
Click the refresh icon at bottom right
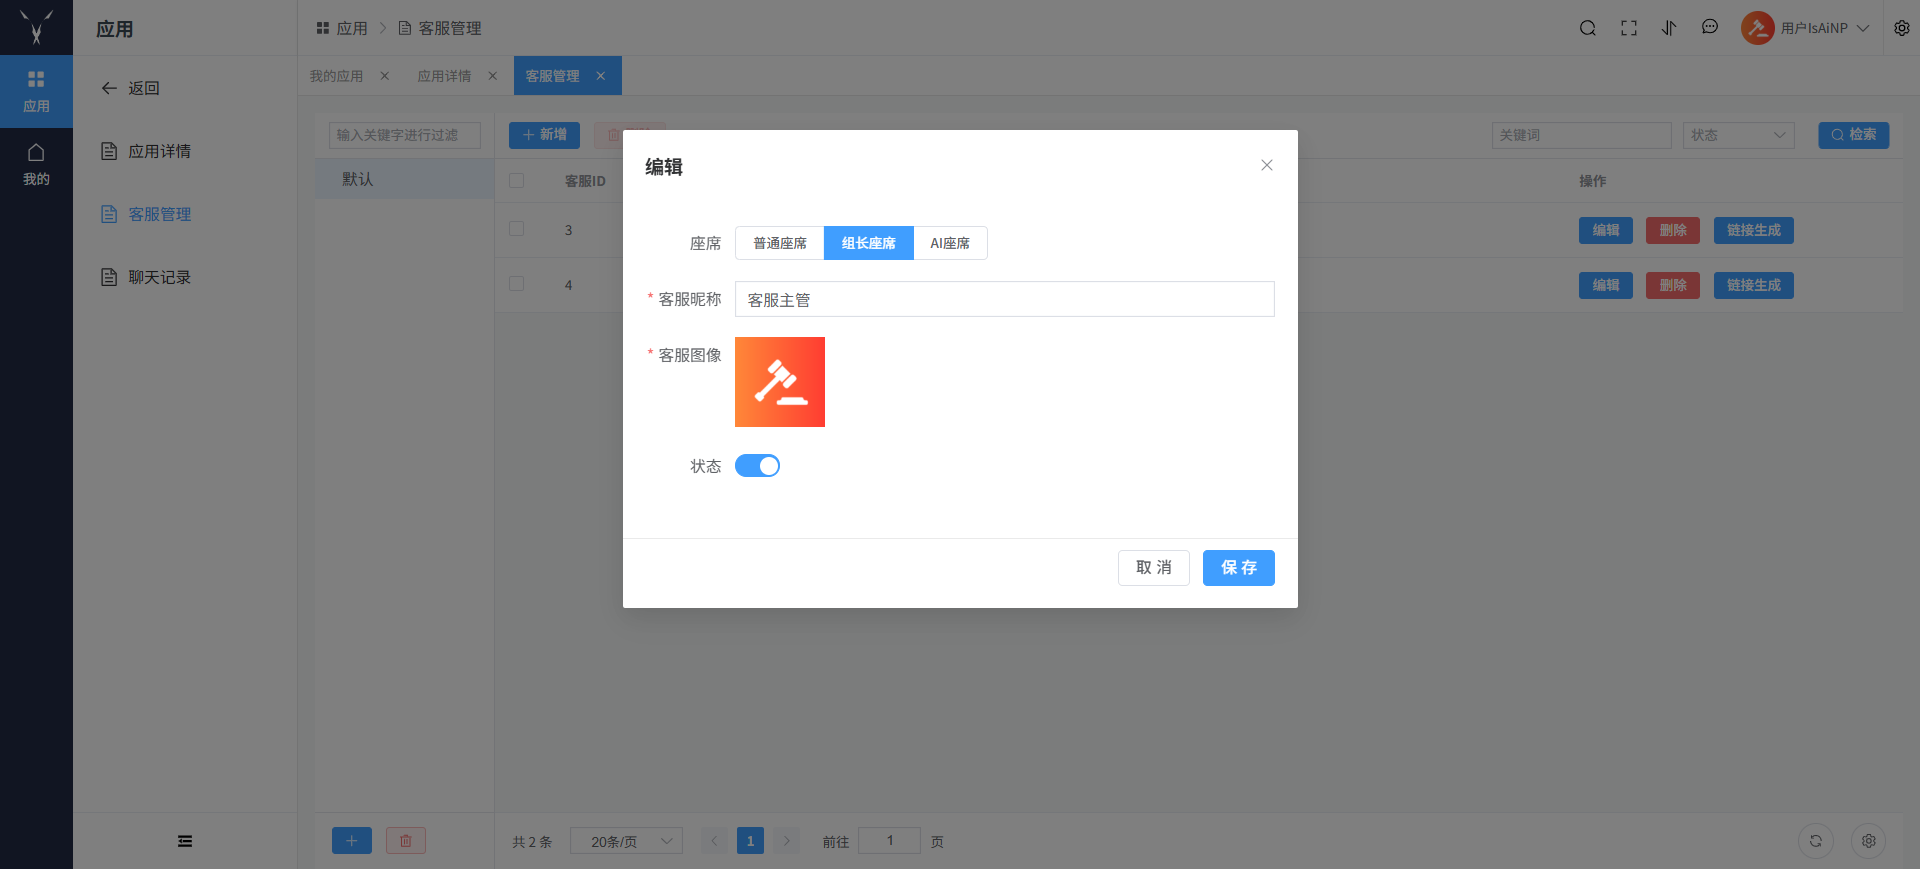pyautogui.click(x=1816, y=841)
